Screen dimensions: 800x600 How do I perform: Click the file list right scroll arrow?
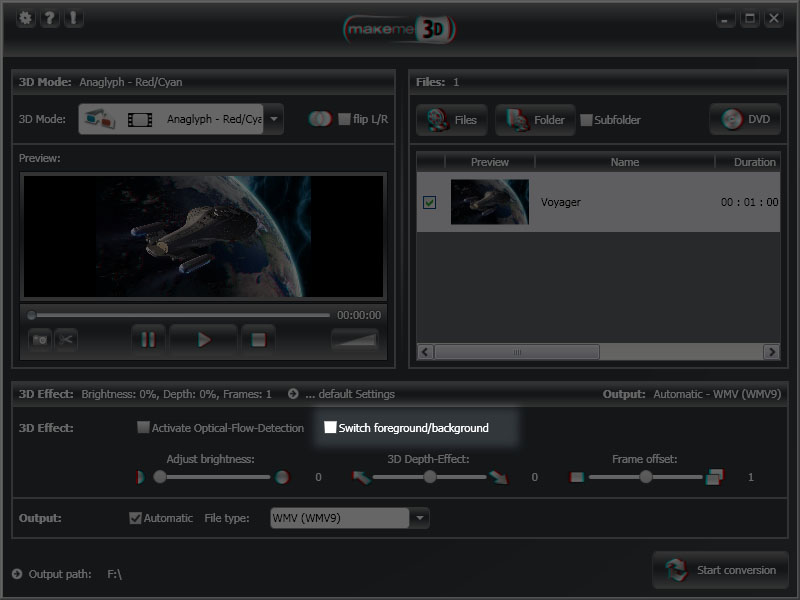coord(771,352)
